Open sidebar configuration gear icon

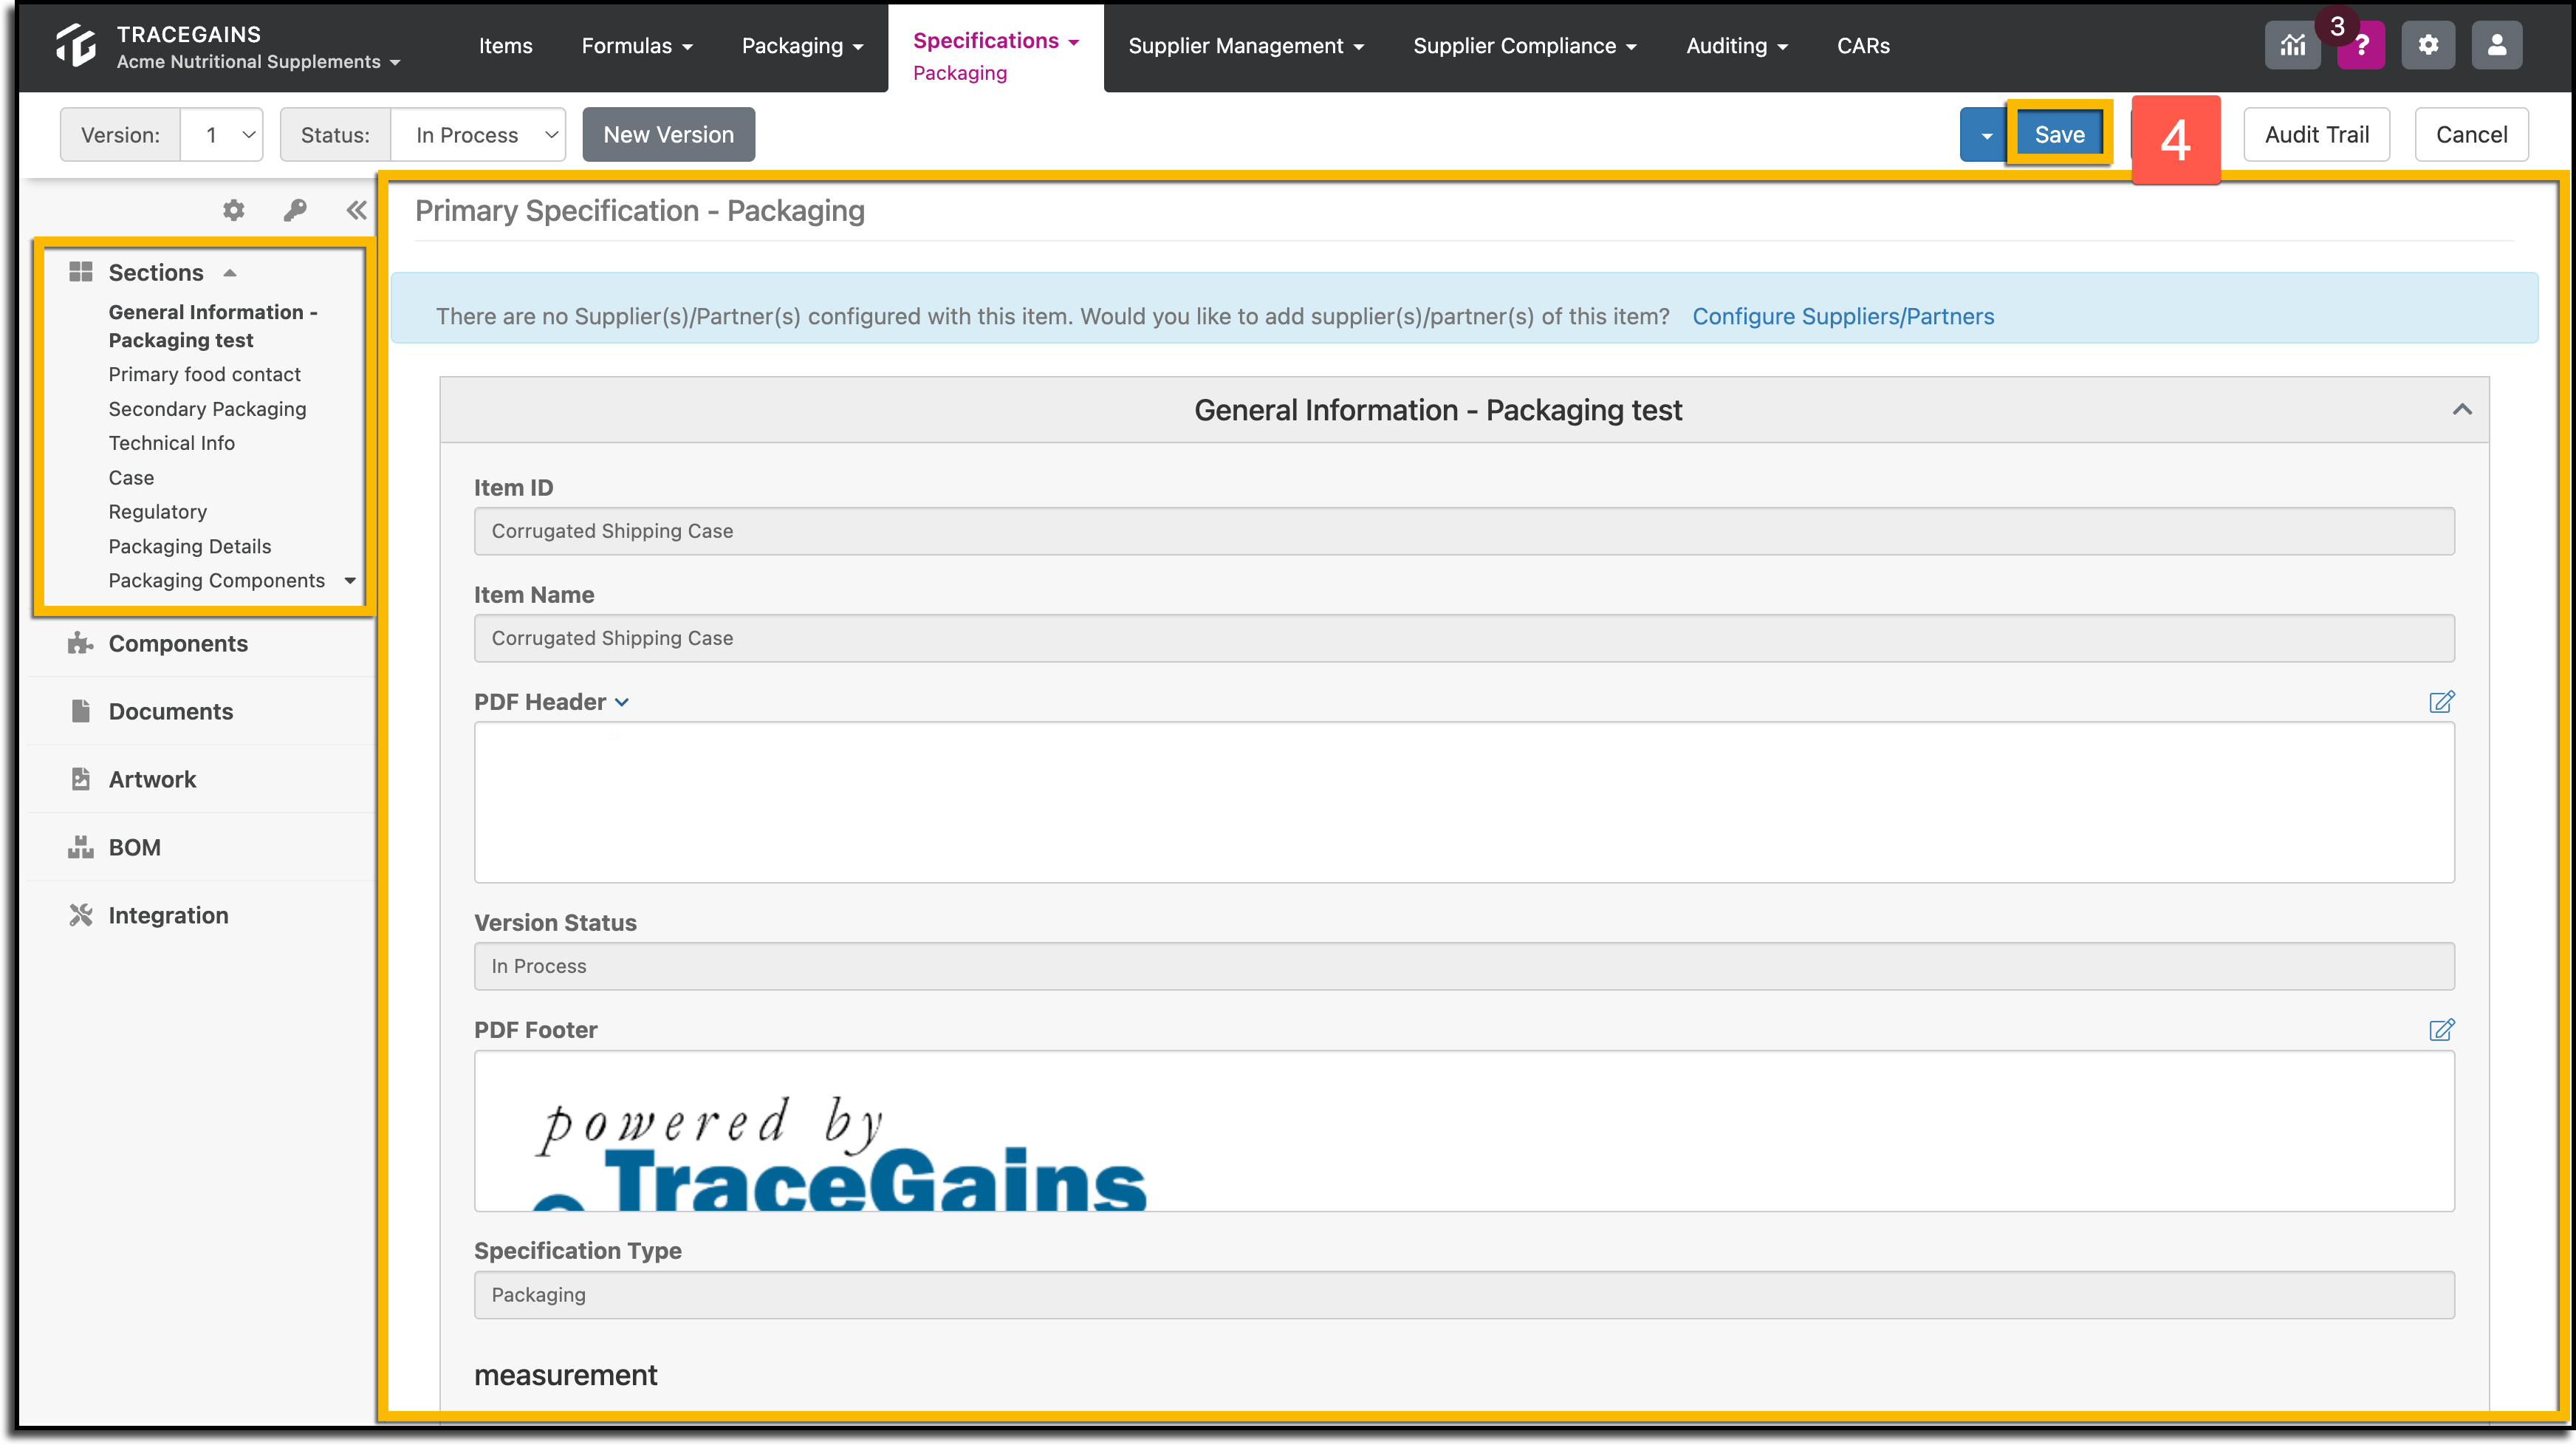pos(233,210)
